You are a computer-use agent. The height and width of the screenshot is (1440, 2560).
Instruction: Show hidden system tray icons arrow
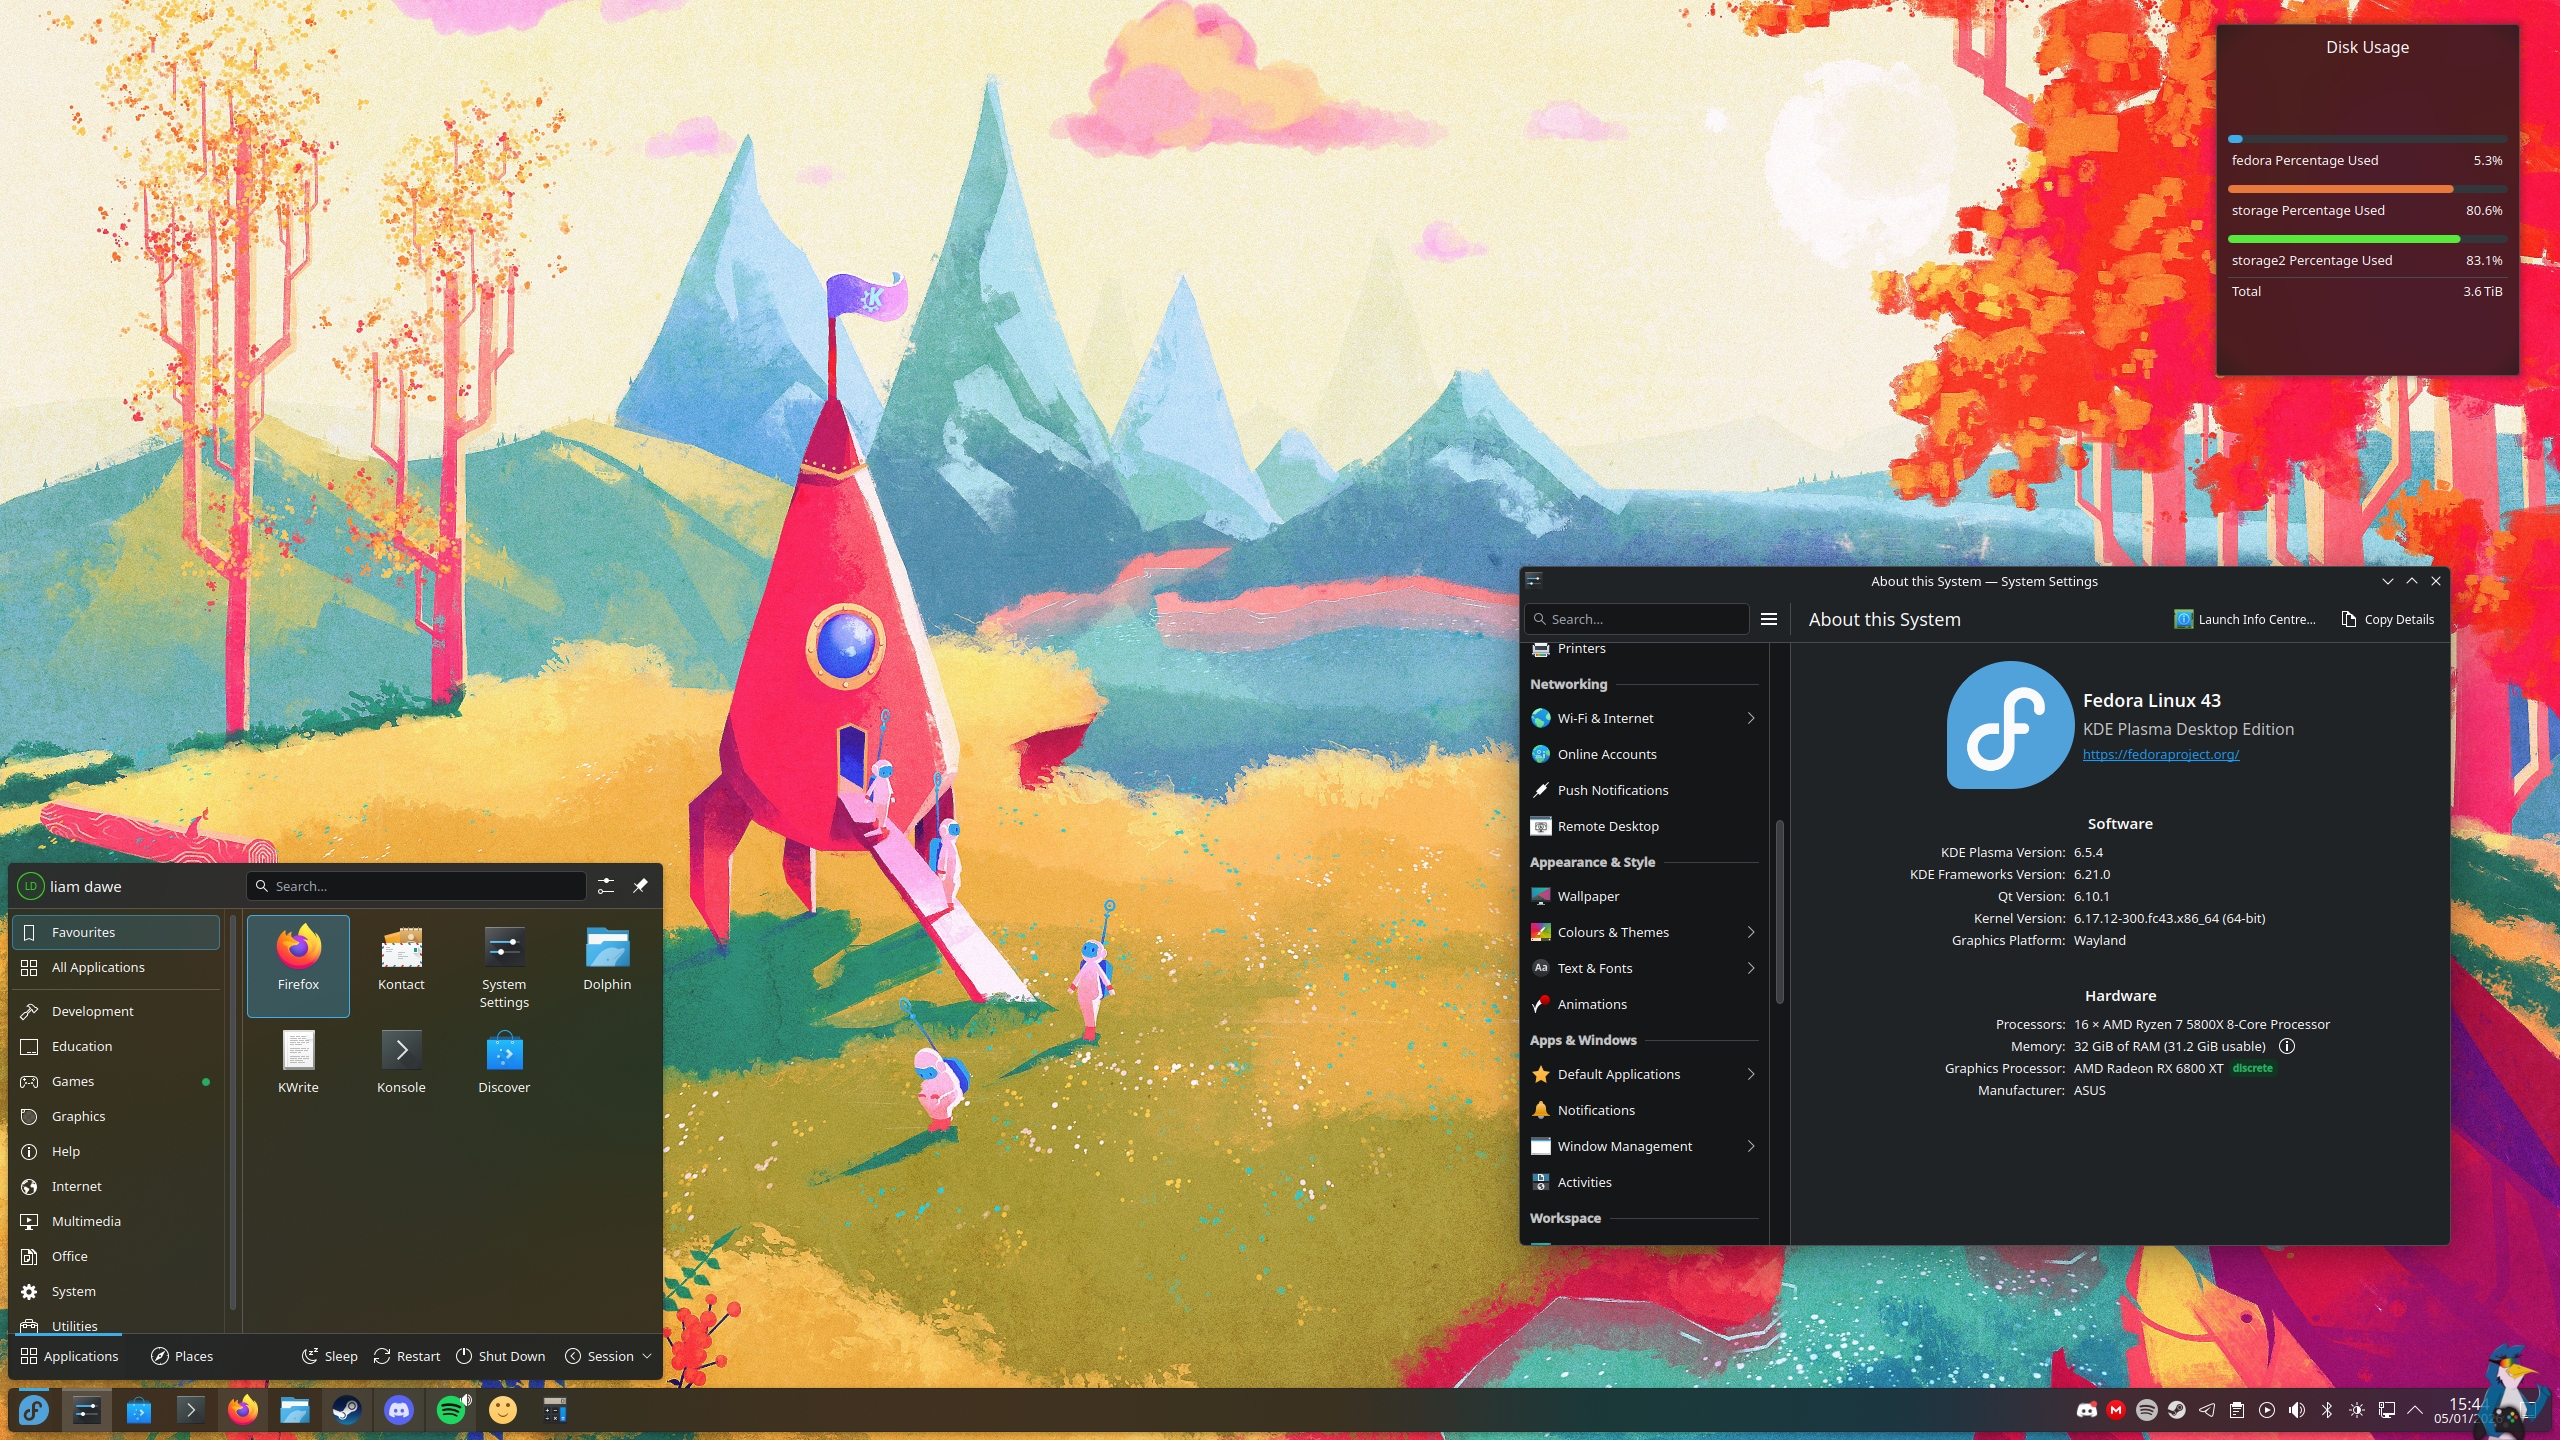[2415, 1410]
